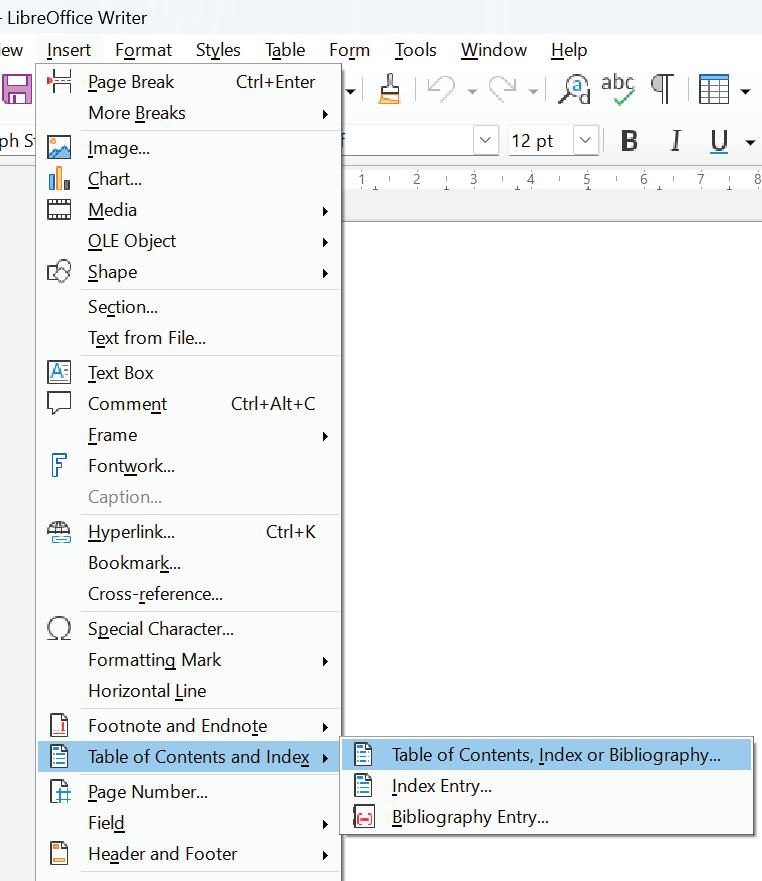This screenshot has height=881, width=762.
Task: Select Table of Contents, Index or Bibliography...
Action: point(547,755)
